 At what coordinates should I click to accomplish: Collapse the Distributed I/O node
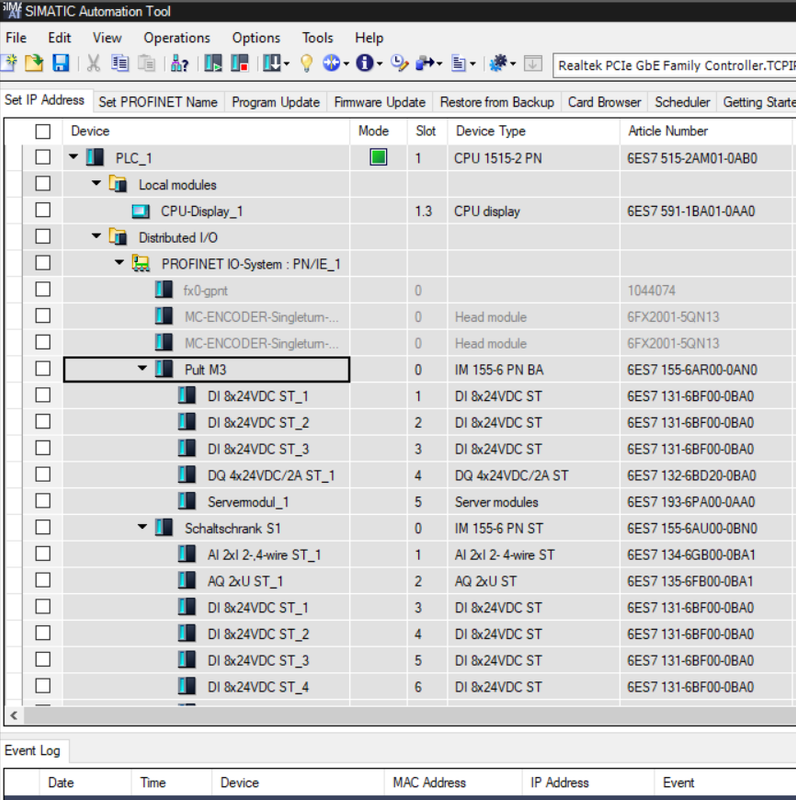96,236
